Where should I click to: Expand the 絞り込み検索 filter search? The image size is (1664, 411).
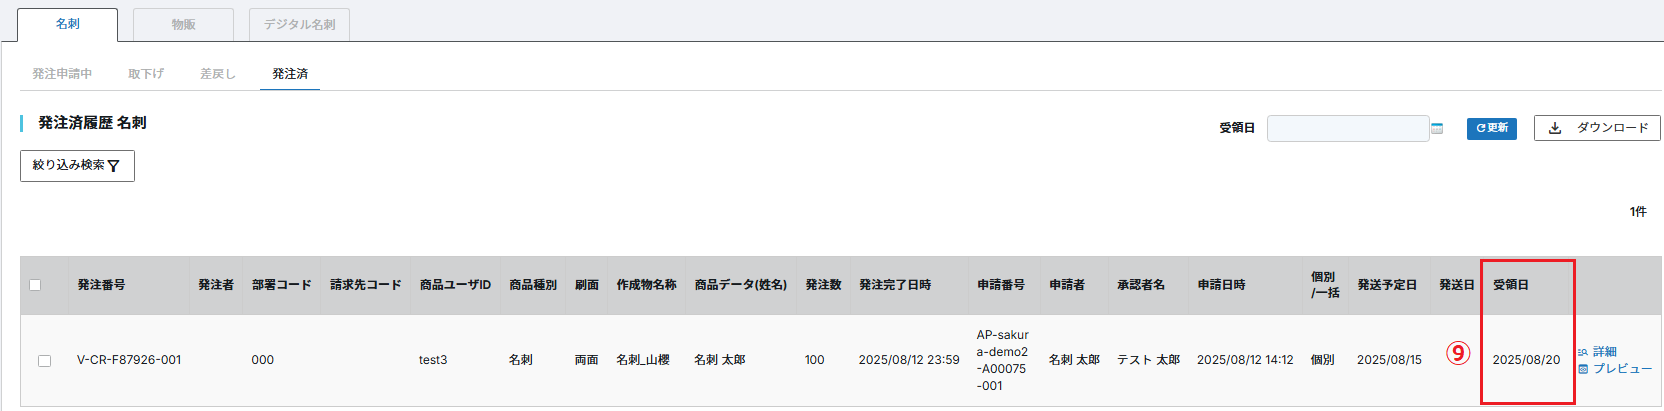click(77, 166)
